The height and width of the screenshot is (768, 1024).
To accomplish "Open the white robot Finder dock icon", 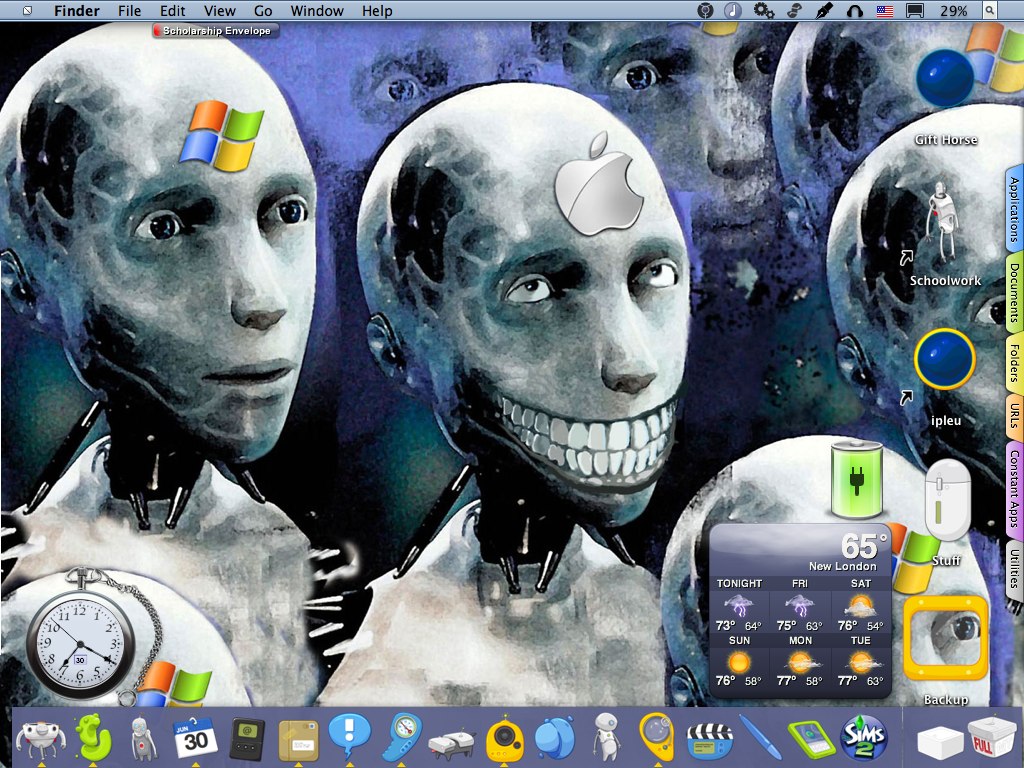I will (40, 739).
